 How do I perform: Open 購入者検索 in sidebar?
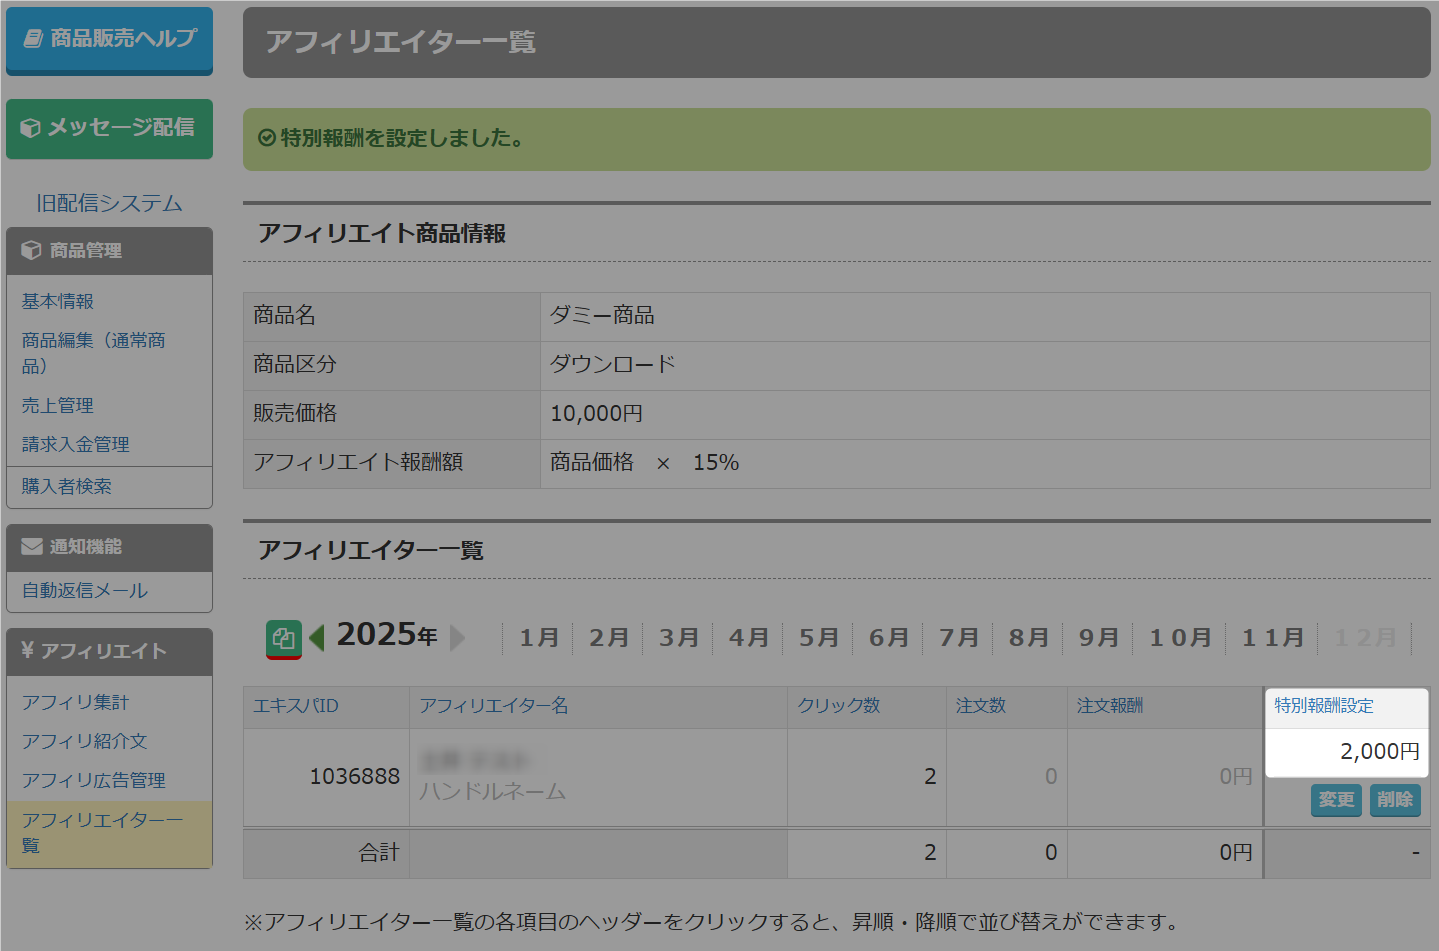pos(67,486)
